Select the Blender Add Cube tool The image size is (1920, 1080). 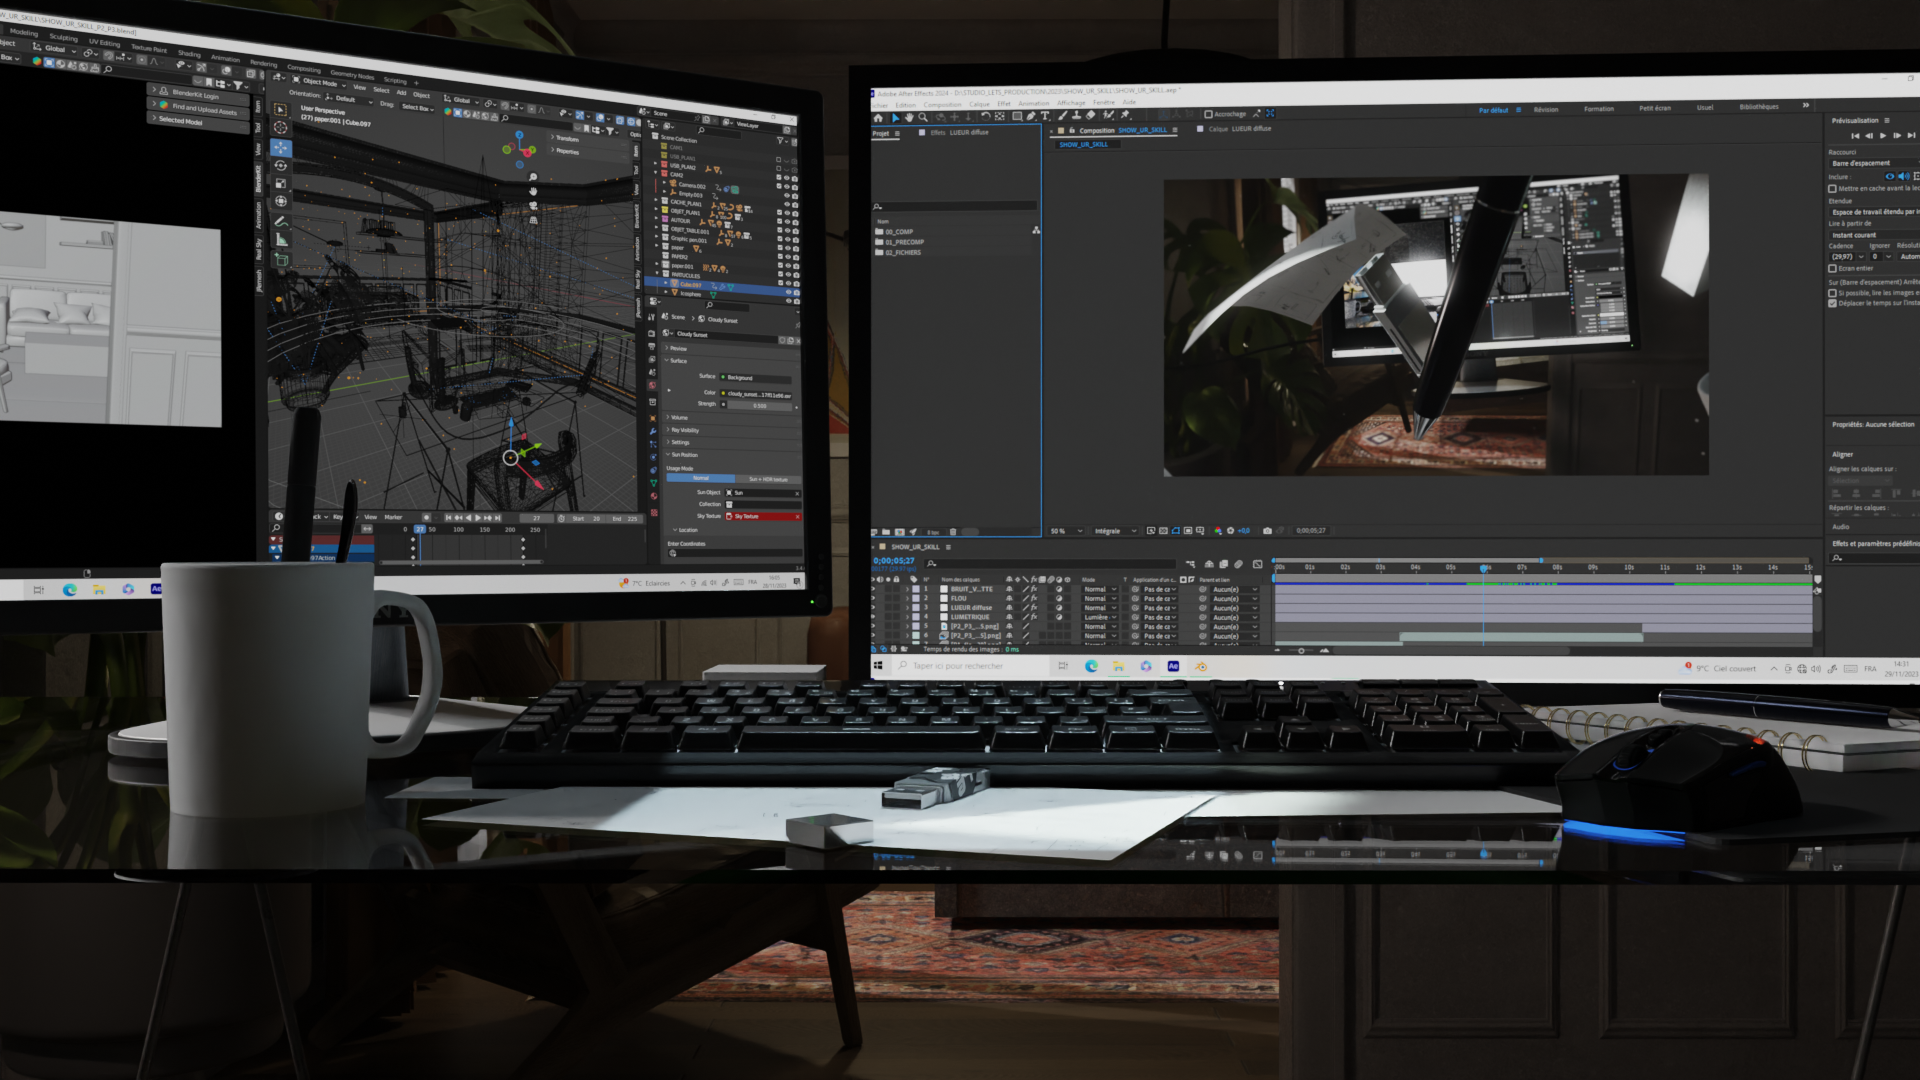pyautogui.click(x=281, y=260)
